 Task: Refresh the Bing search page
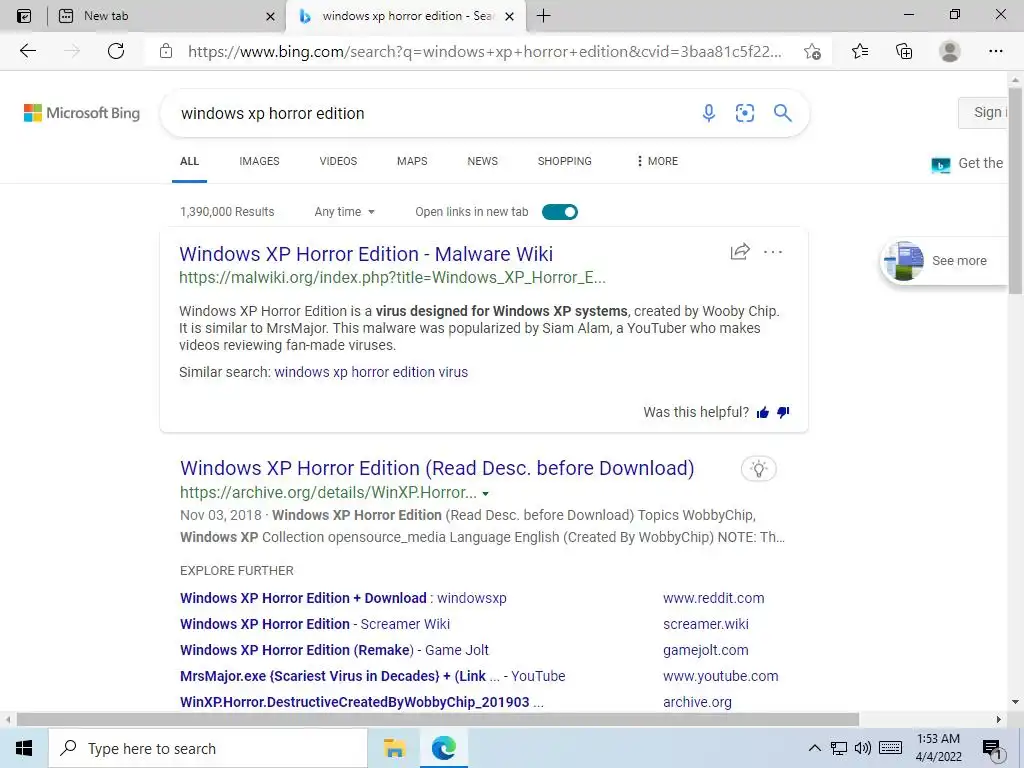click(116, 51)
